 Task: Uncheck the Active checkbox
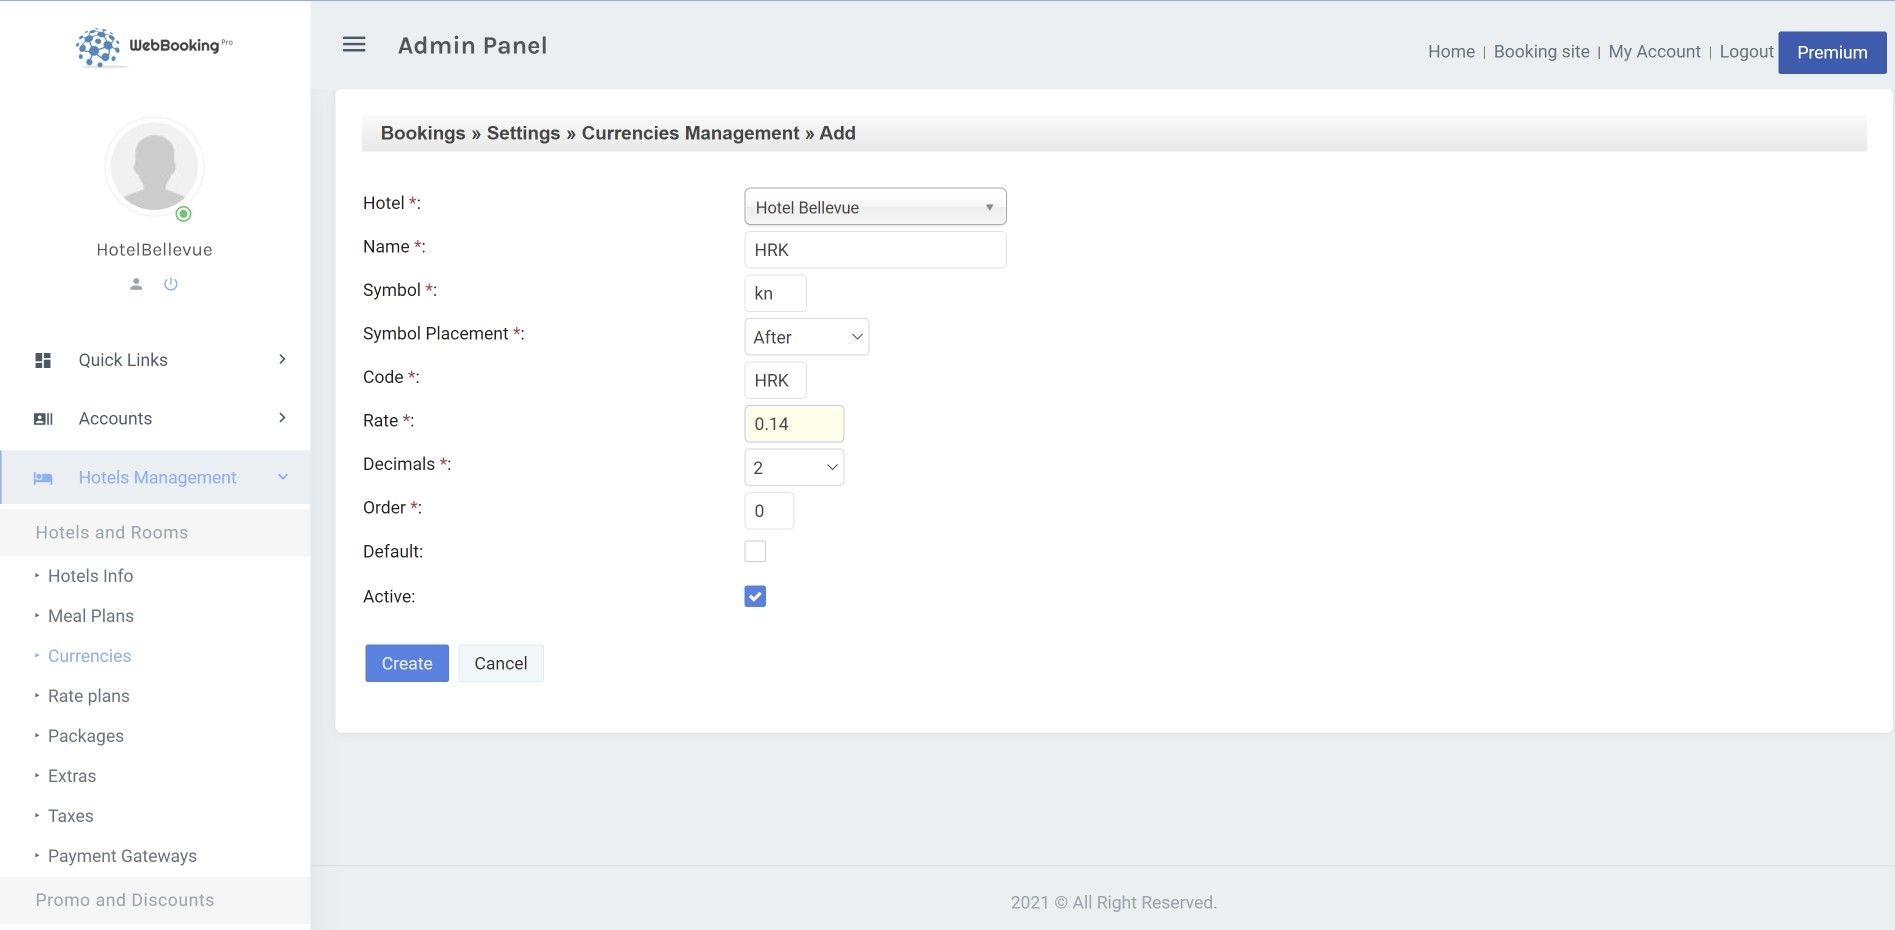tap(755, 597)
